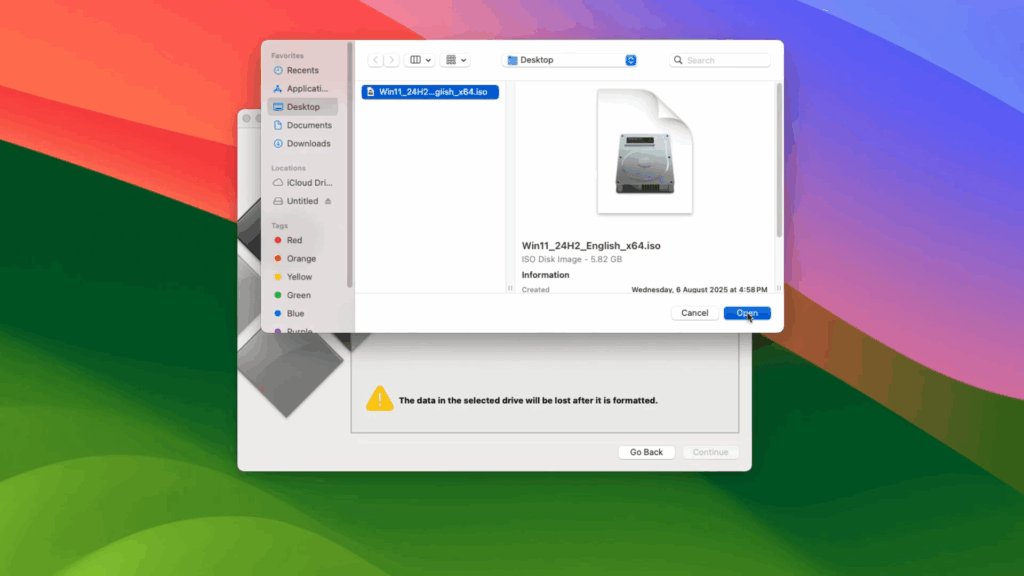1024x576 pixels.
Task: Click the ISO Disk Image size text
Action: [x=571, y=259]
